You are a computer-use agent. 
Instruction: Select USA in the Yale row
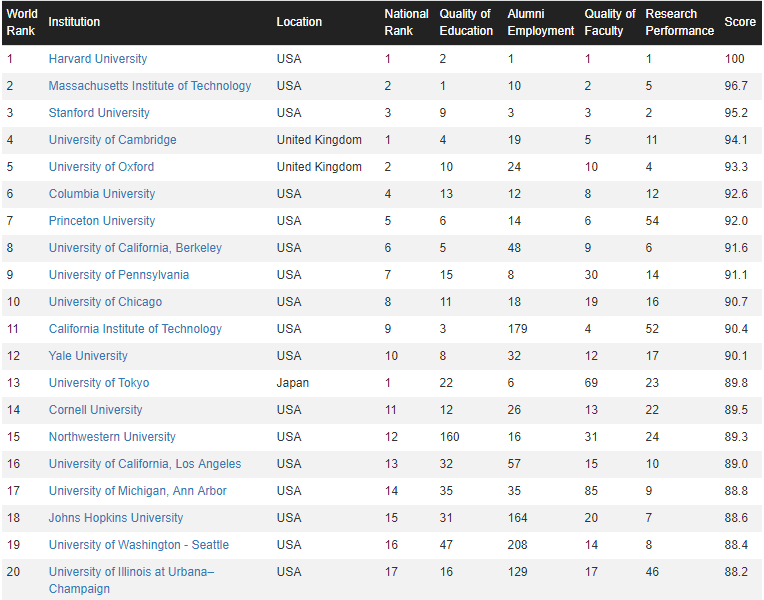pos(289,356)
